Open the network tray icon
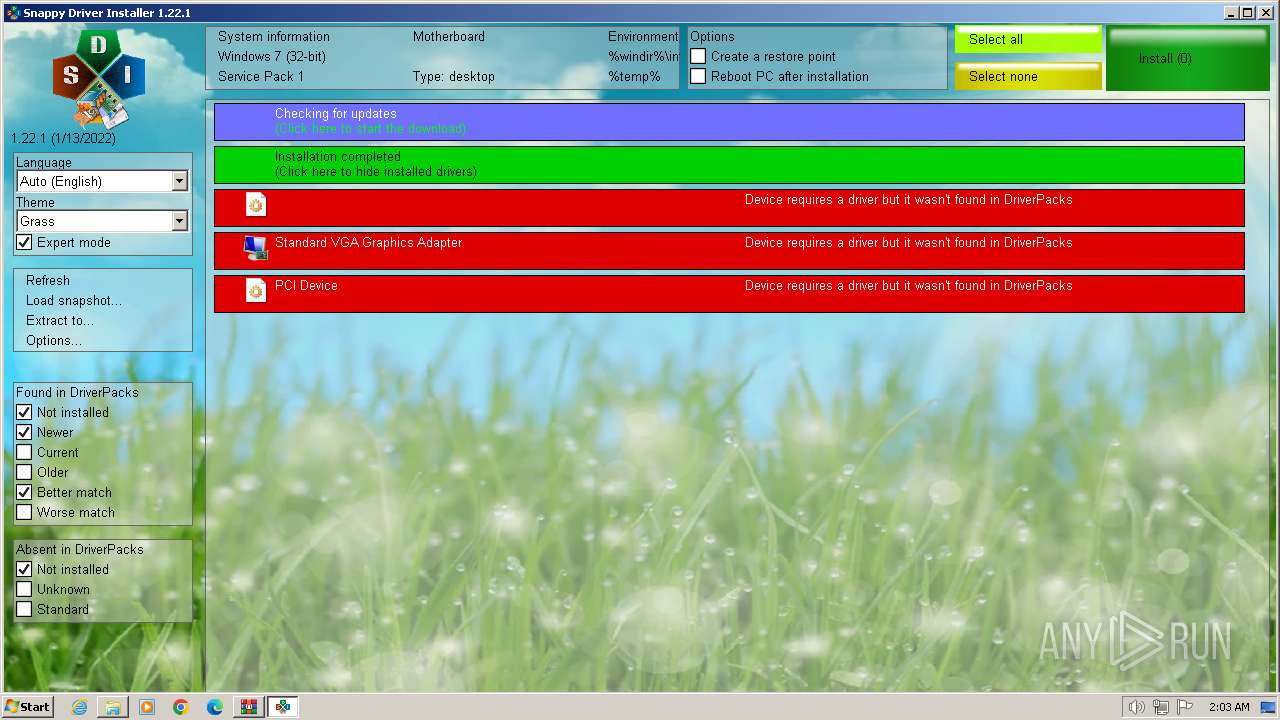The image size is (1280, 720). pos(1161,707)
